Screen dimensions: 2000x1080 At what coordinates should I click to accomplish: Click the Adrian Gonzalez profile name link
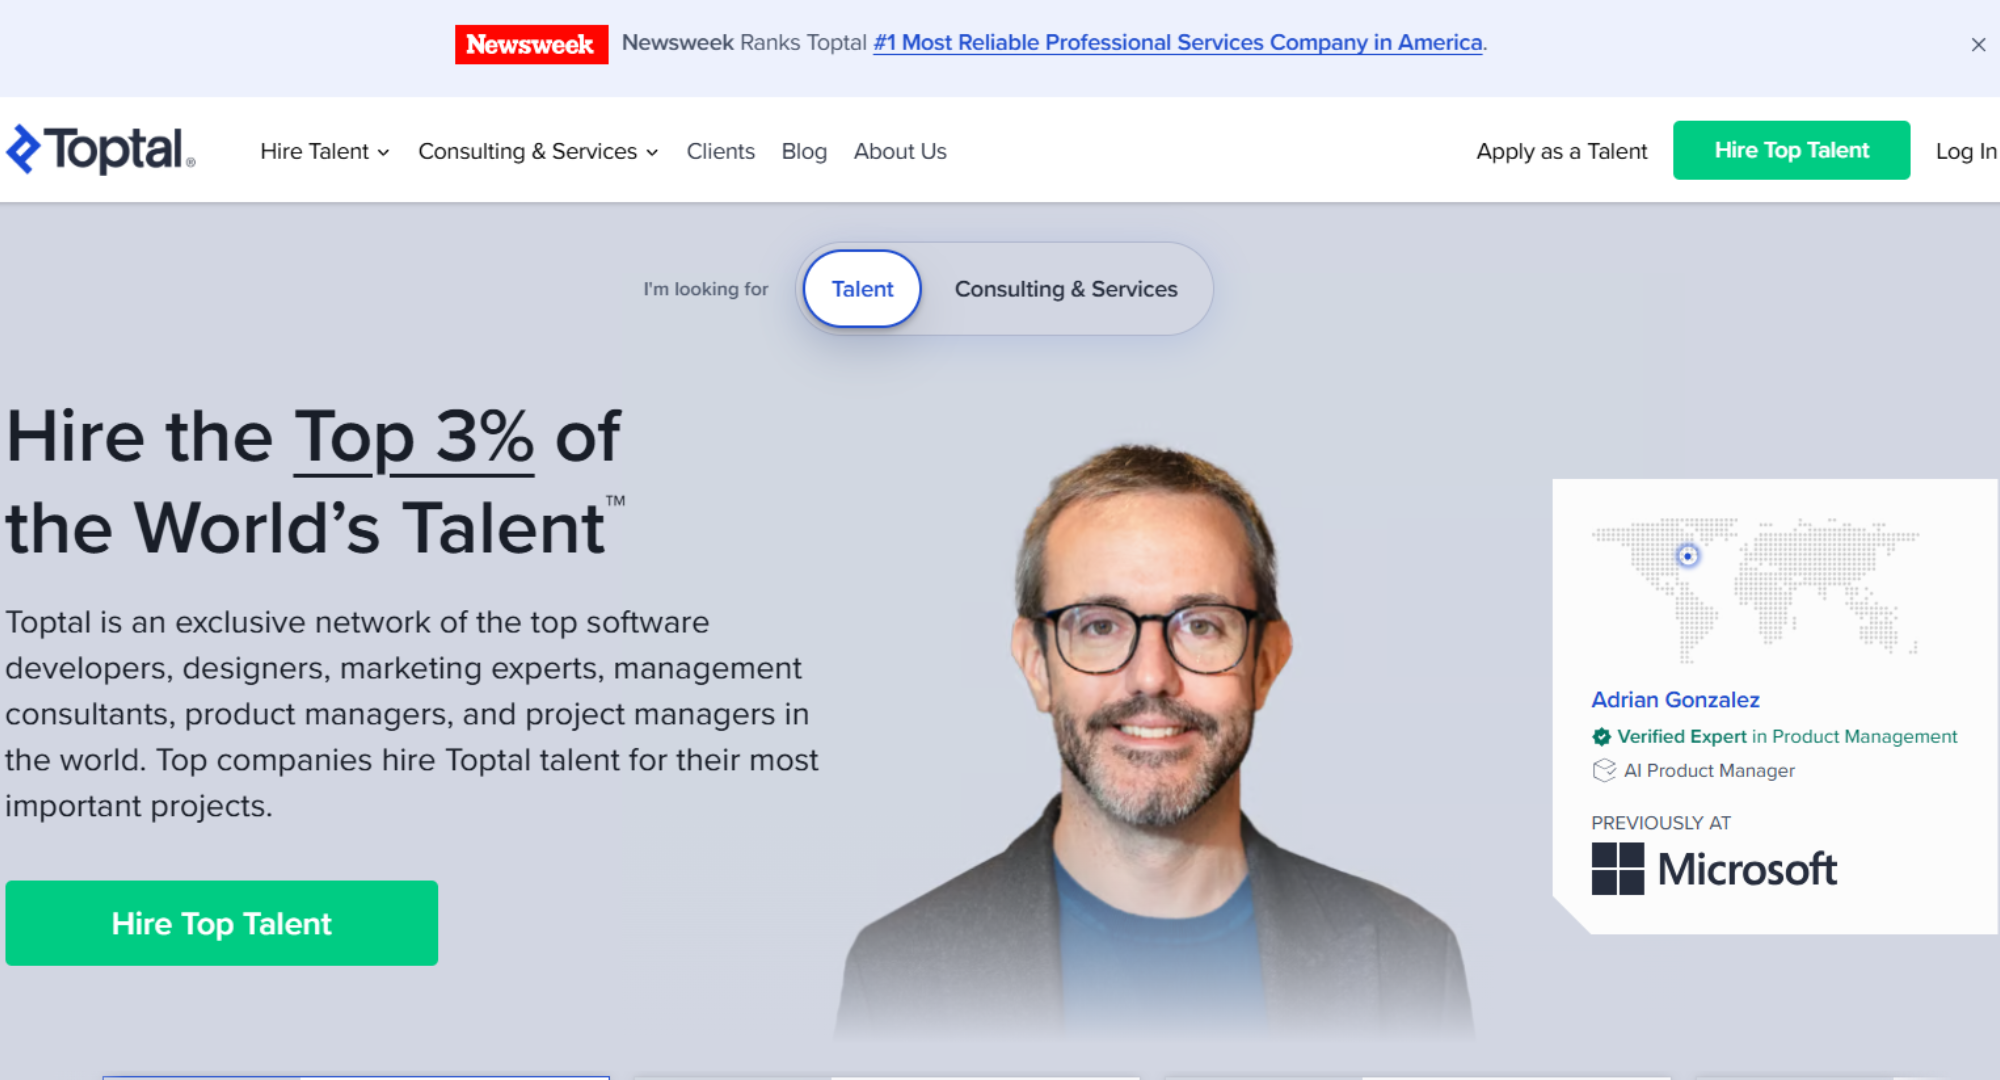(1675, 700)
